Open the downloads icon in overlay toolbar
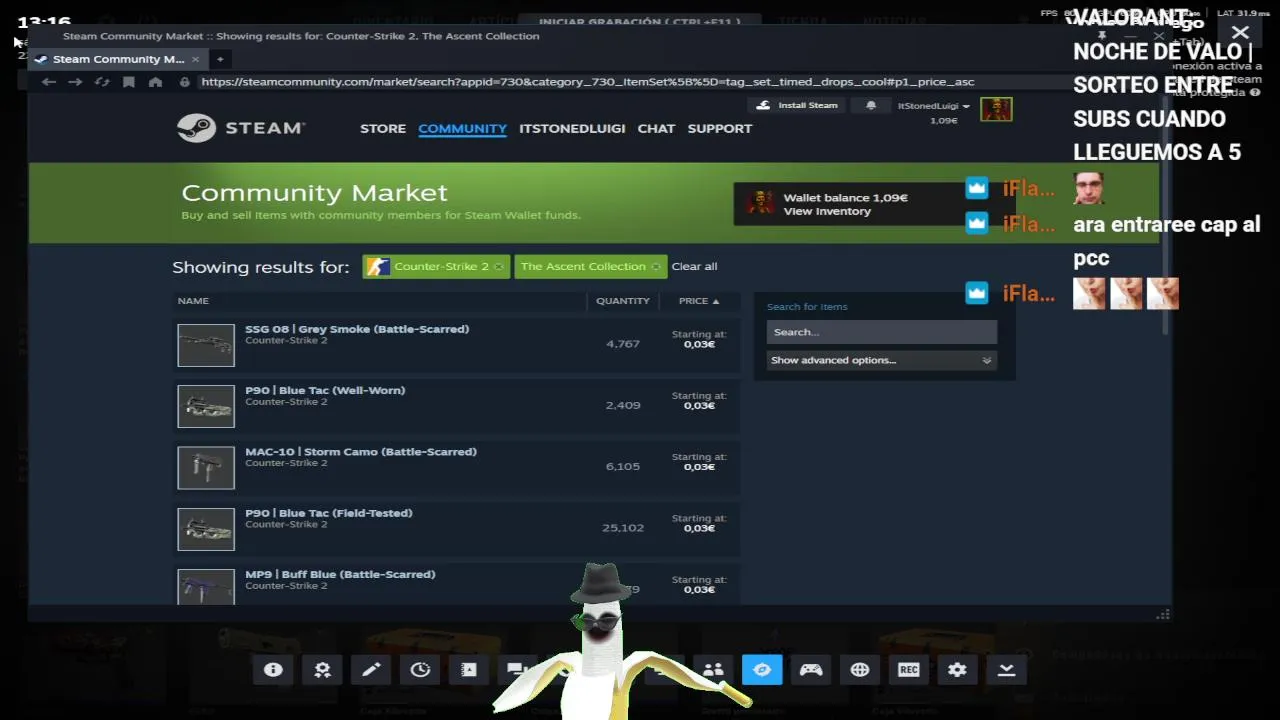 [1006, 670]
